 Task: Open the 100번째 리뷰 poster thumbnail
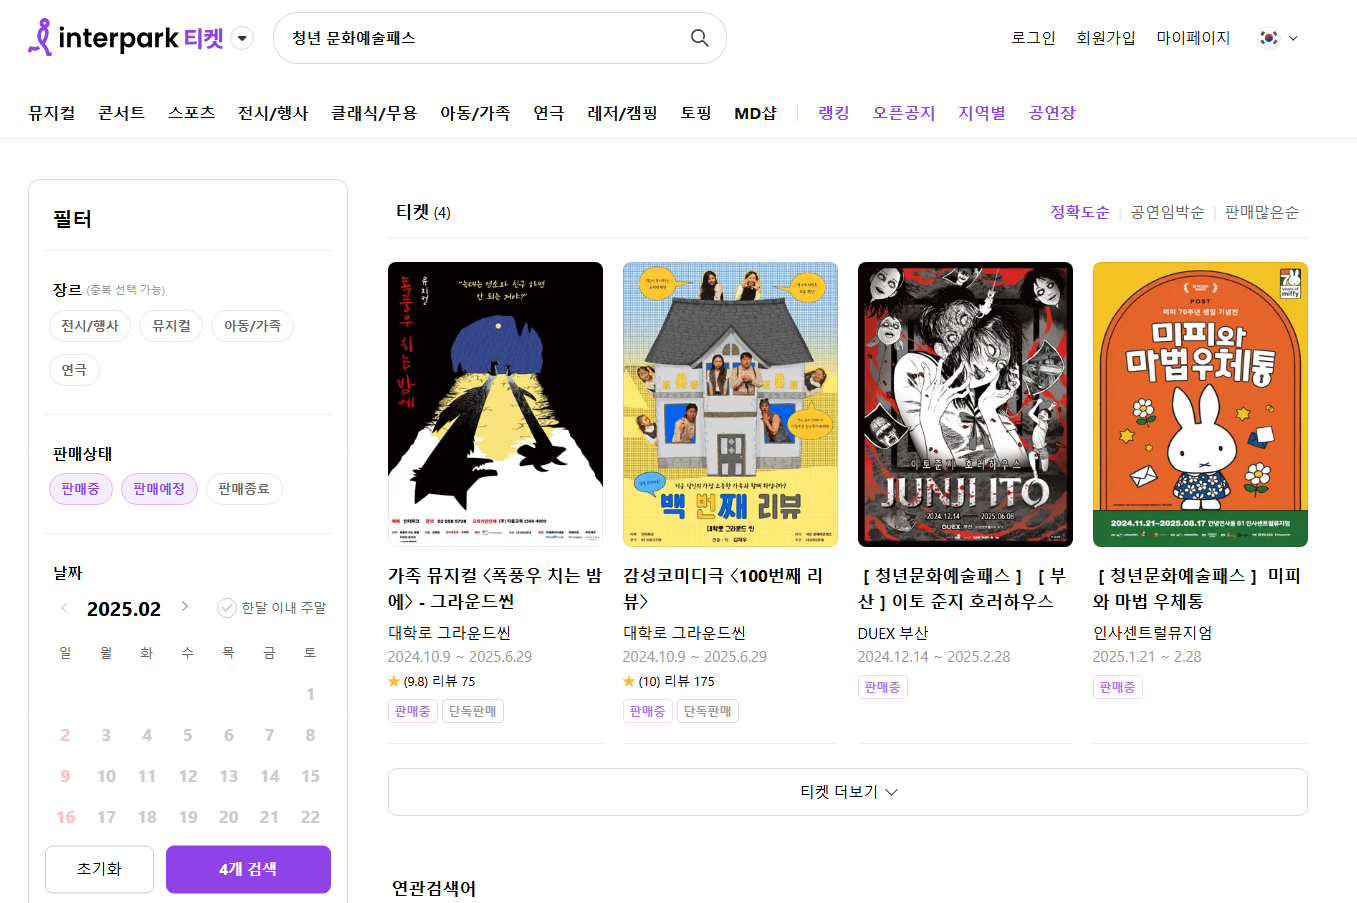[730, 404]
